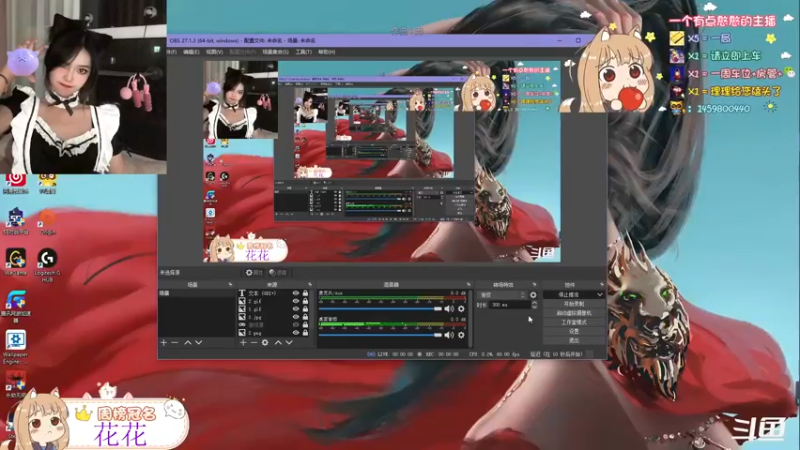
Task: Open the 帮助(H) menu
Action: [x=327, y=52]
